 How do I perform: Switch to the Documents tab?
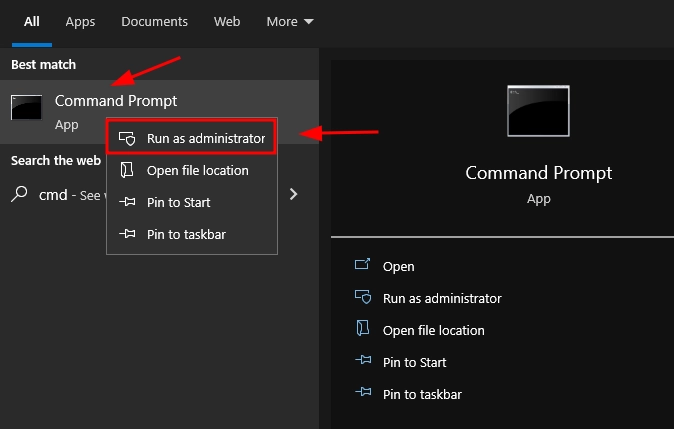(154, 21)
